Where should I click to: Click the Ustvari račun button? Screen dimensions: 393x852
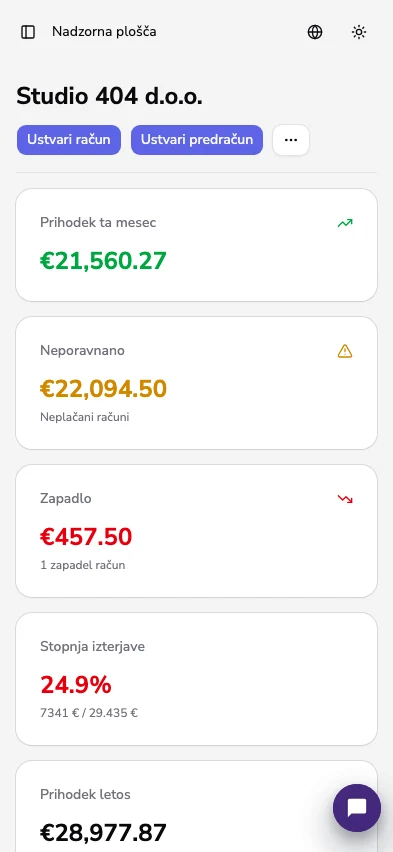click(69, 140)
